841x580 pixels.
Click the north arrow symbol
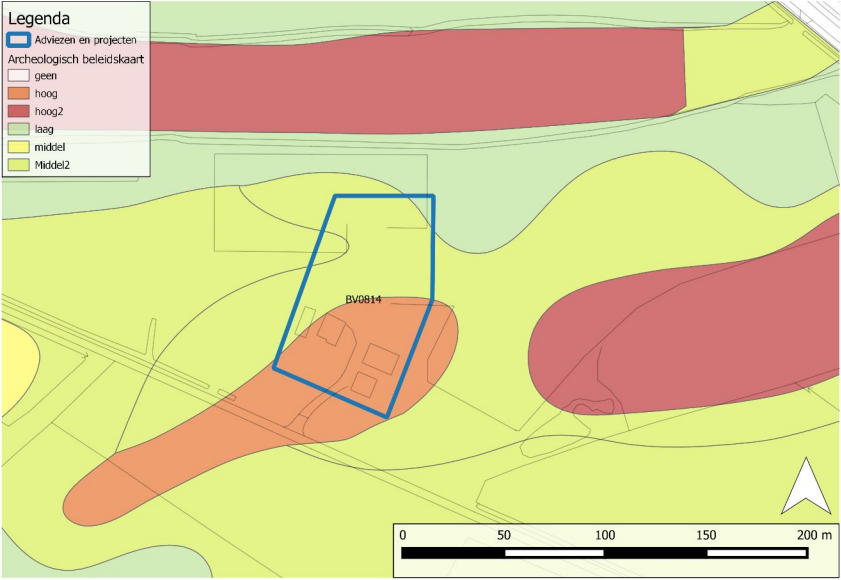click(x=807, y=486)
